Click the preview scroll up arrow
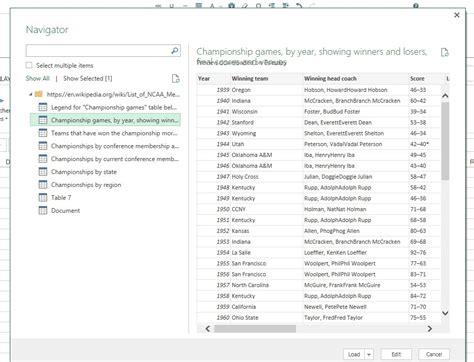Screen dimensions: 474x362 [x=445, y=96]
